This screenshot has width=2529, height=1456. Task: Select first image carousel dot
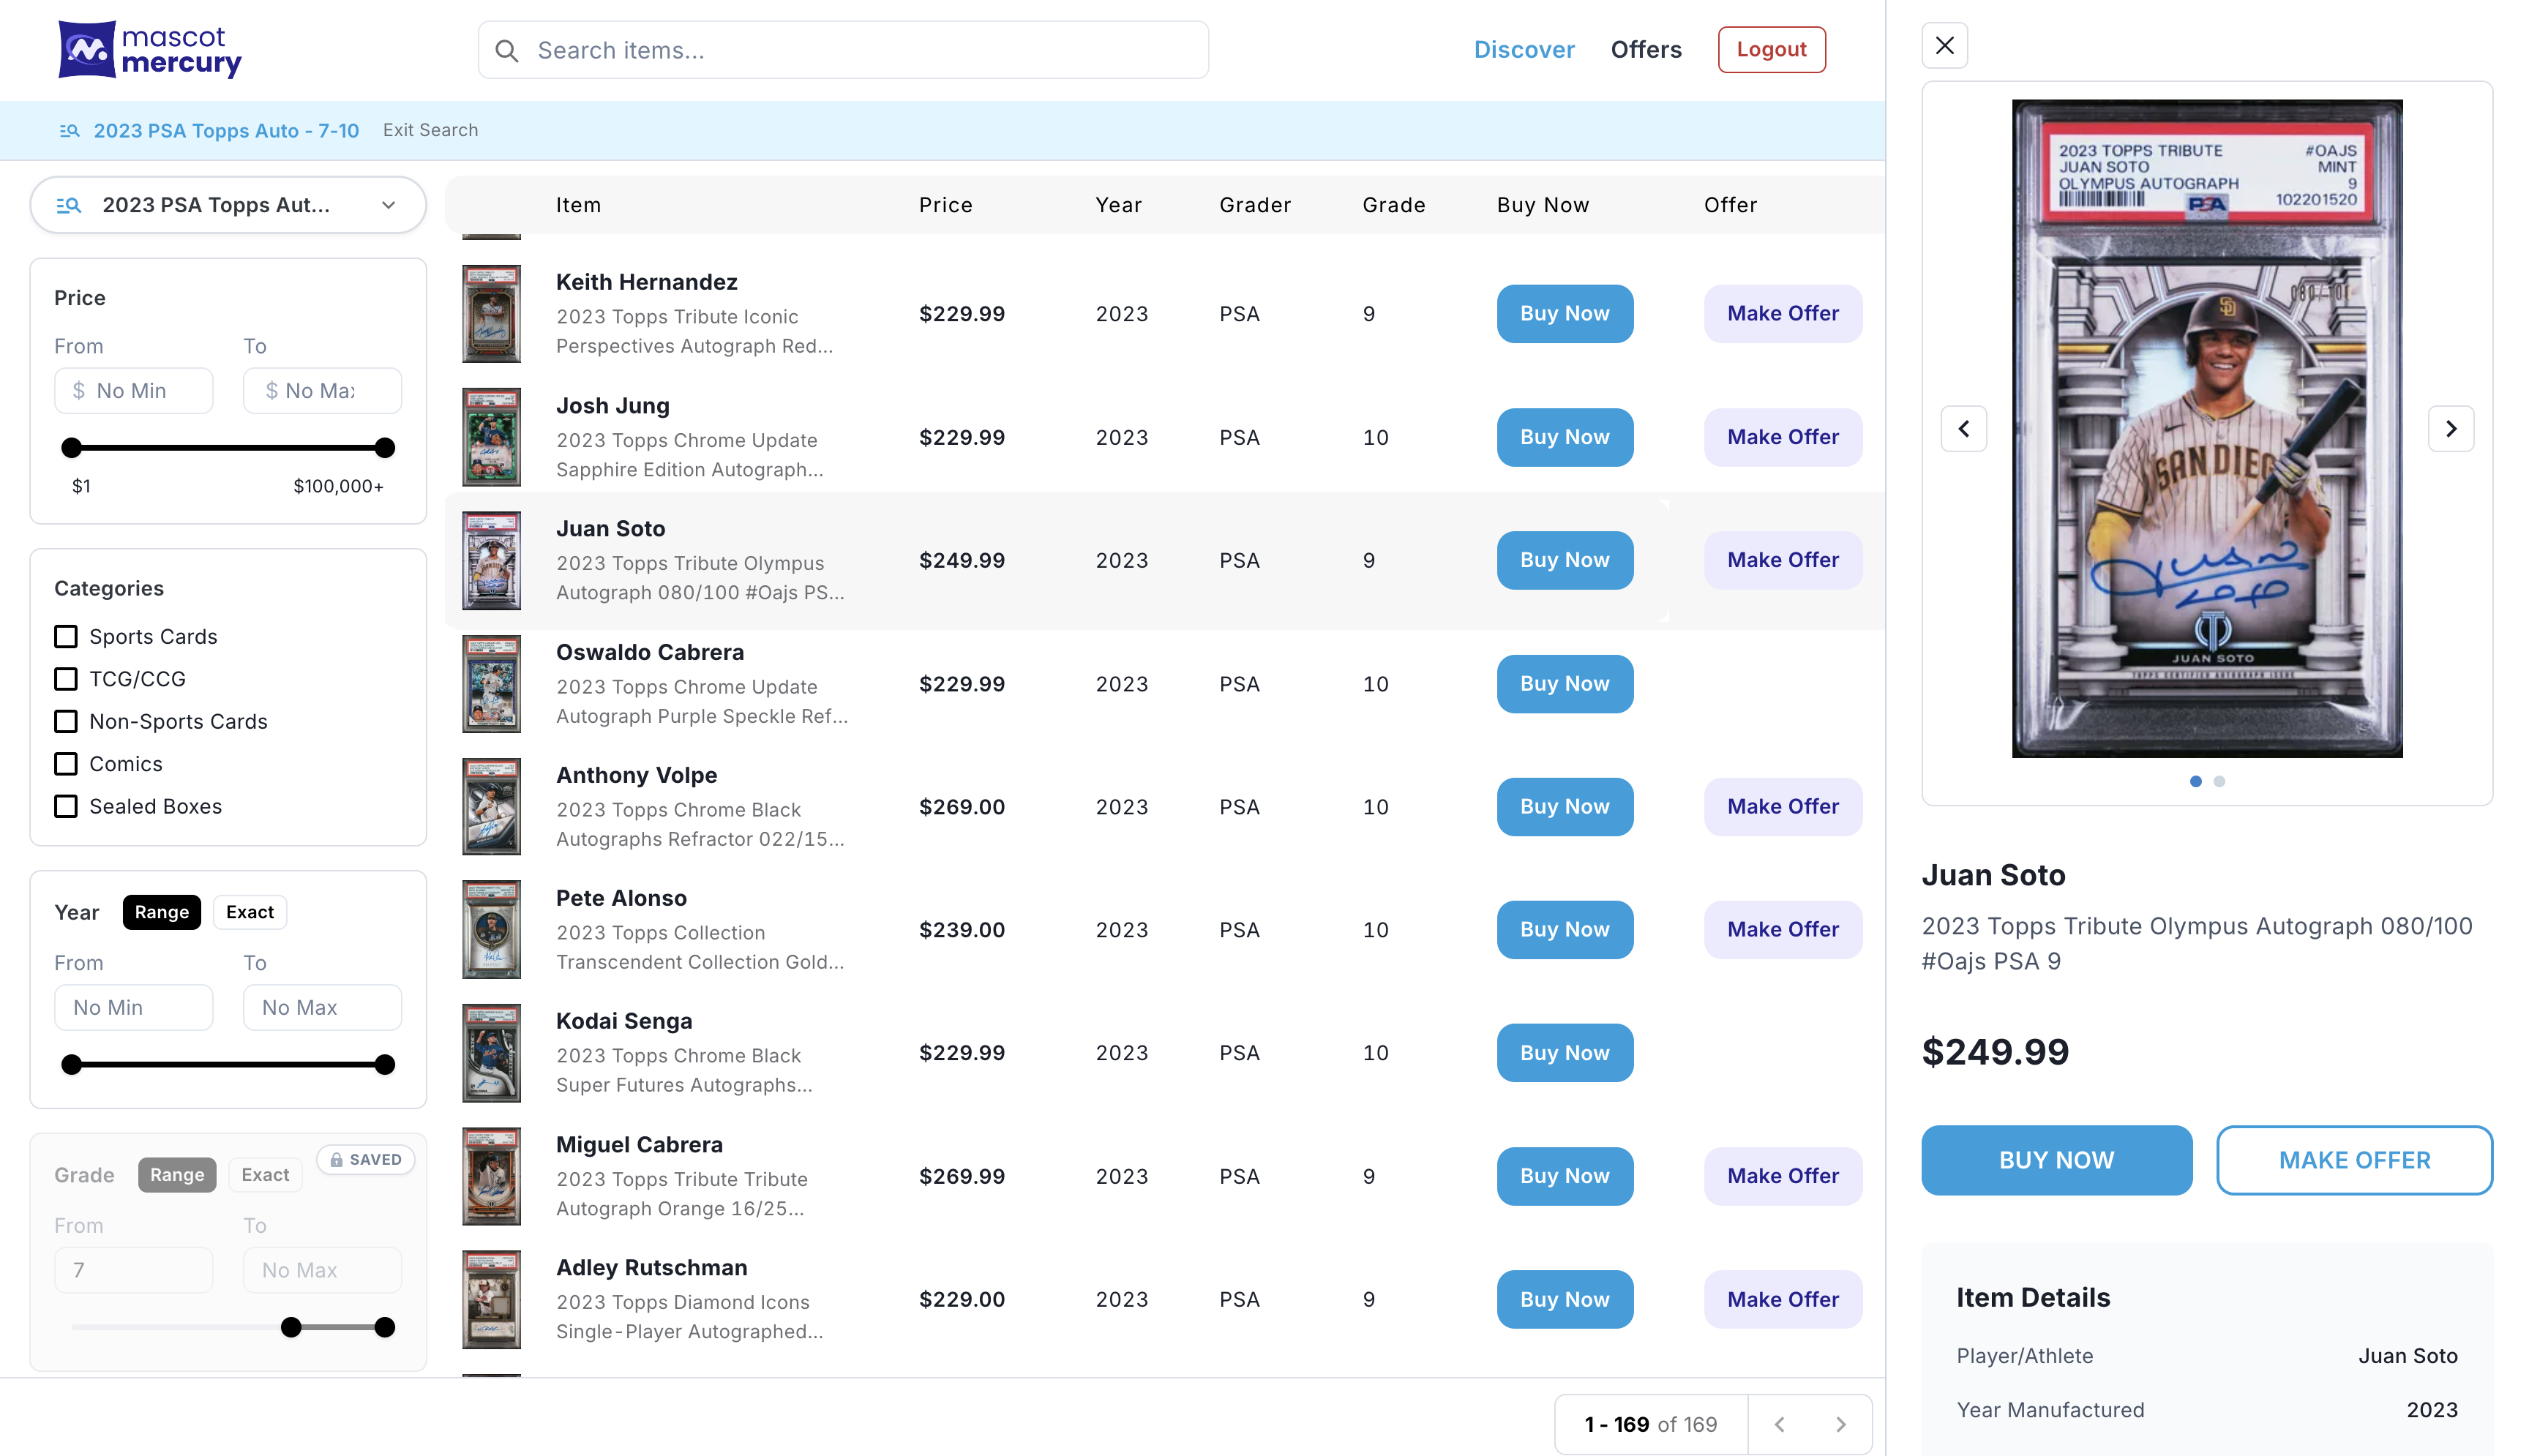(x=2195, y=781)
